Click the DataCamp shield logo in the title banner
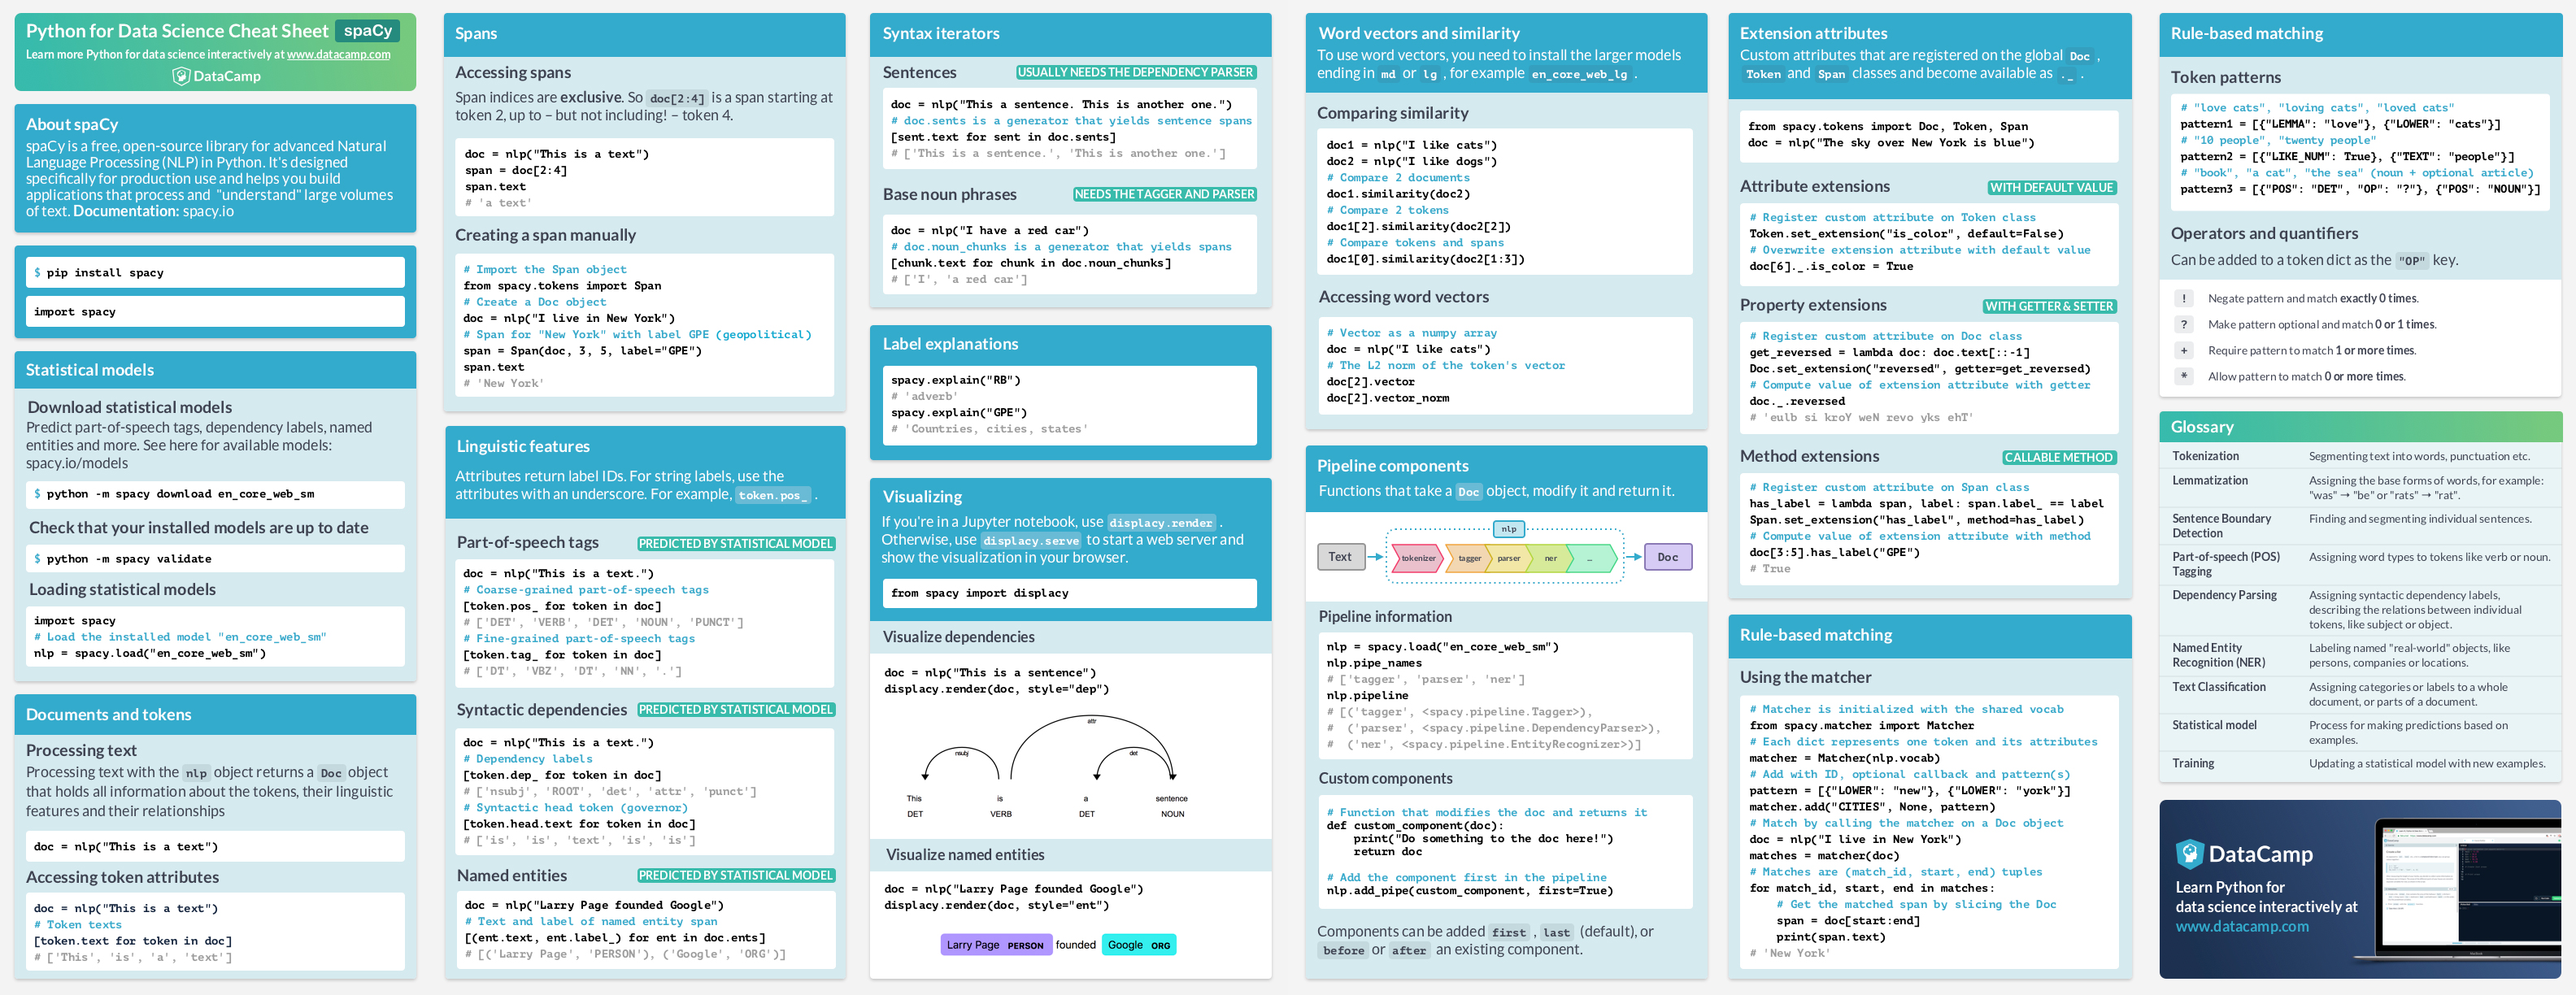2576x995 pixels. click(180, 76)
